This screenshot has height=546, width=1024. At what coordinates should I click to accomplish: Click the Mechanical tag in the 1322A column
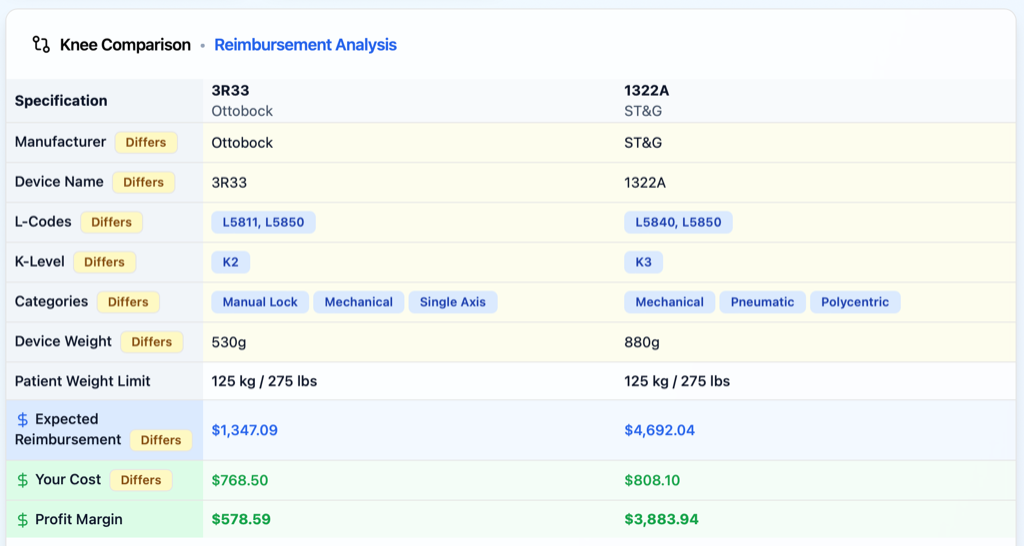669,302
